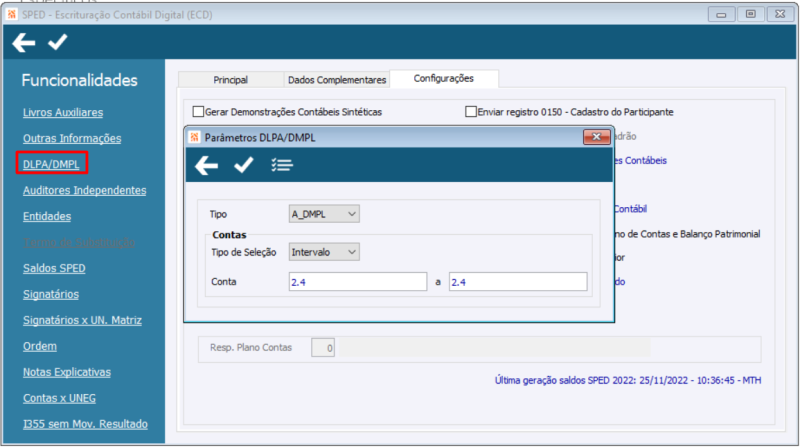Open I355 sem Mov. Resultado link

point(85,425)
